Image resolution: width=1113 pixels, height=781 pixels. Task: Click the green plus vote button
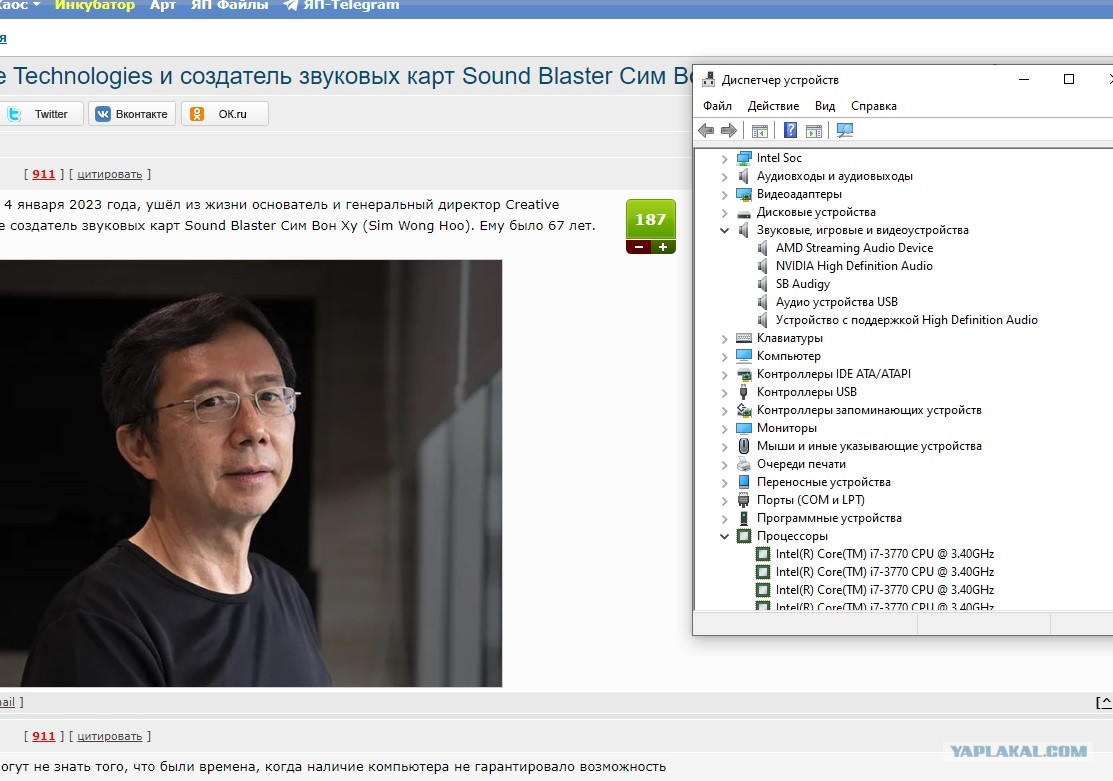click(x=663, y=247)
